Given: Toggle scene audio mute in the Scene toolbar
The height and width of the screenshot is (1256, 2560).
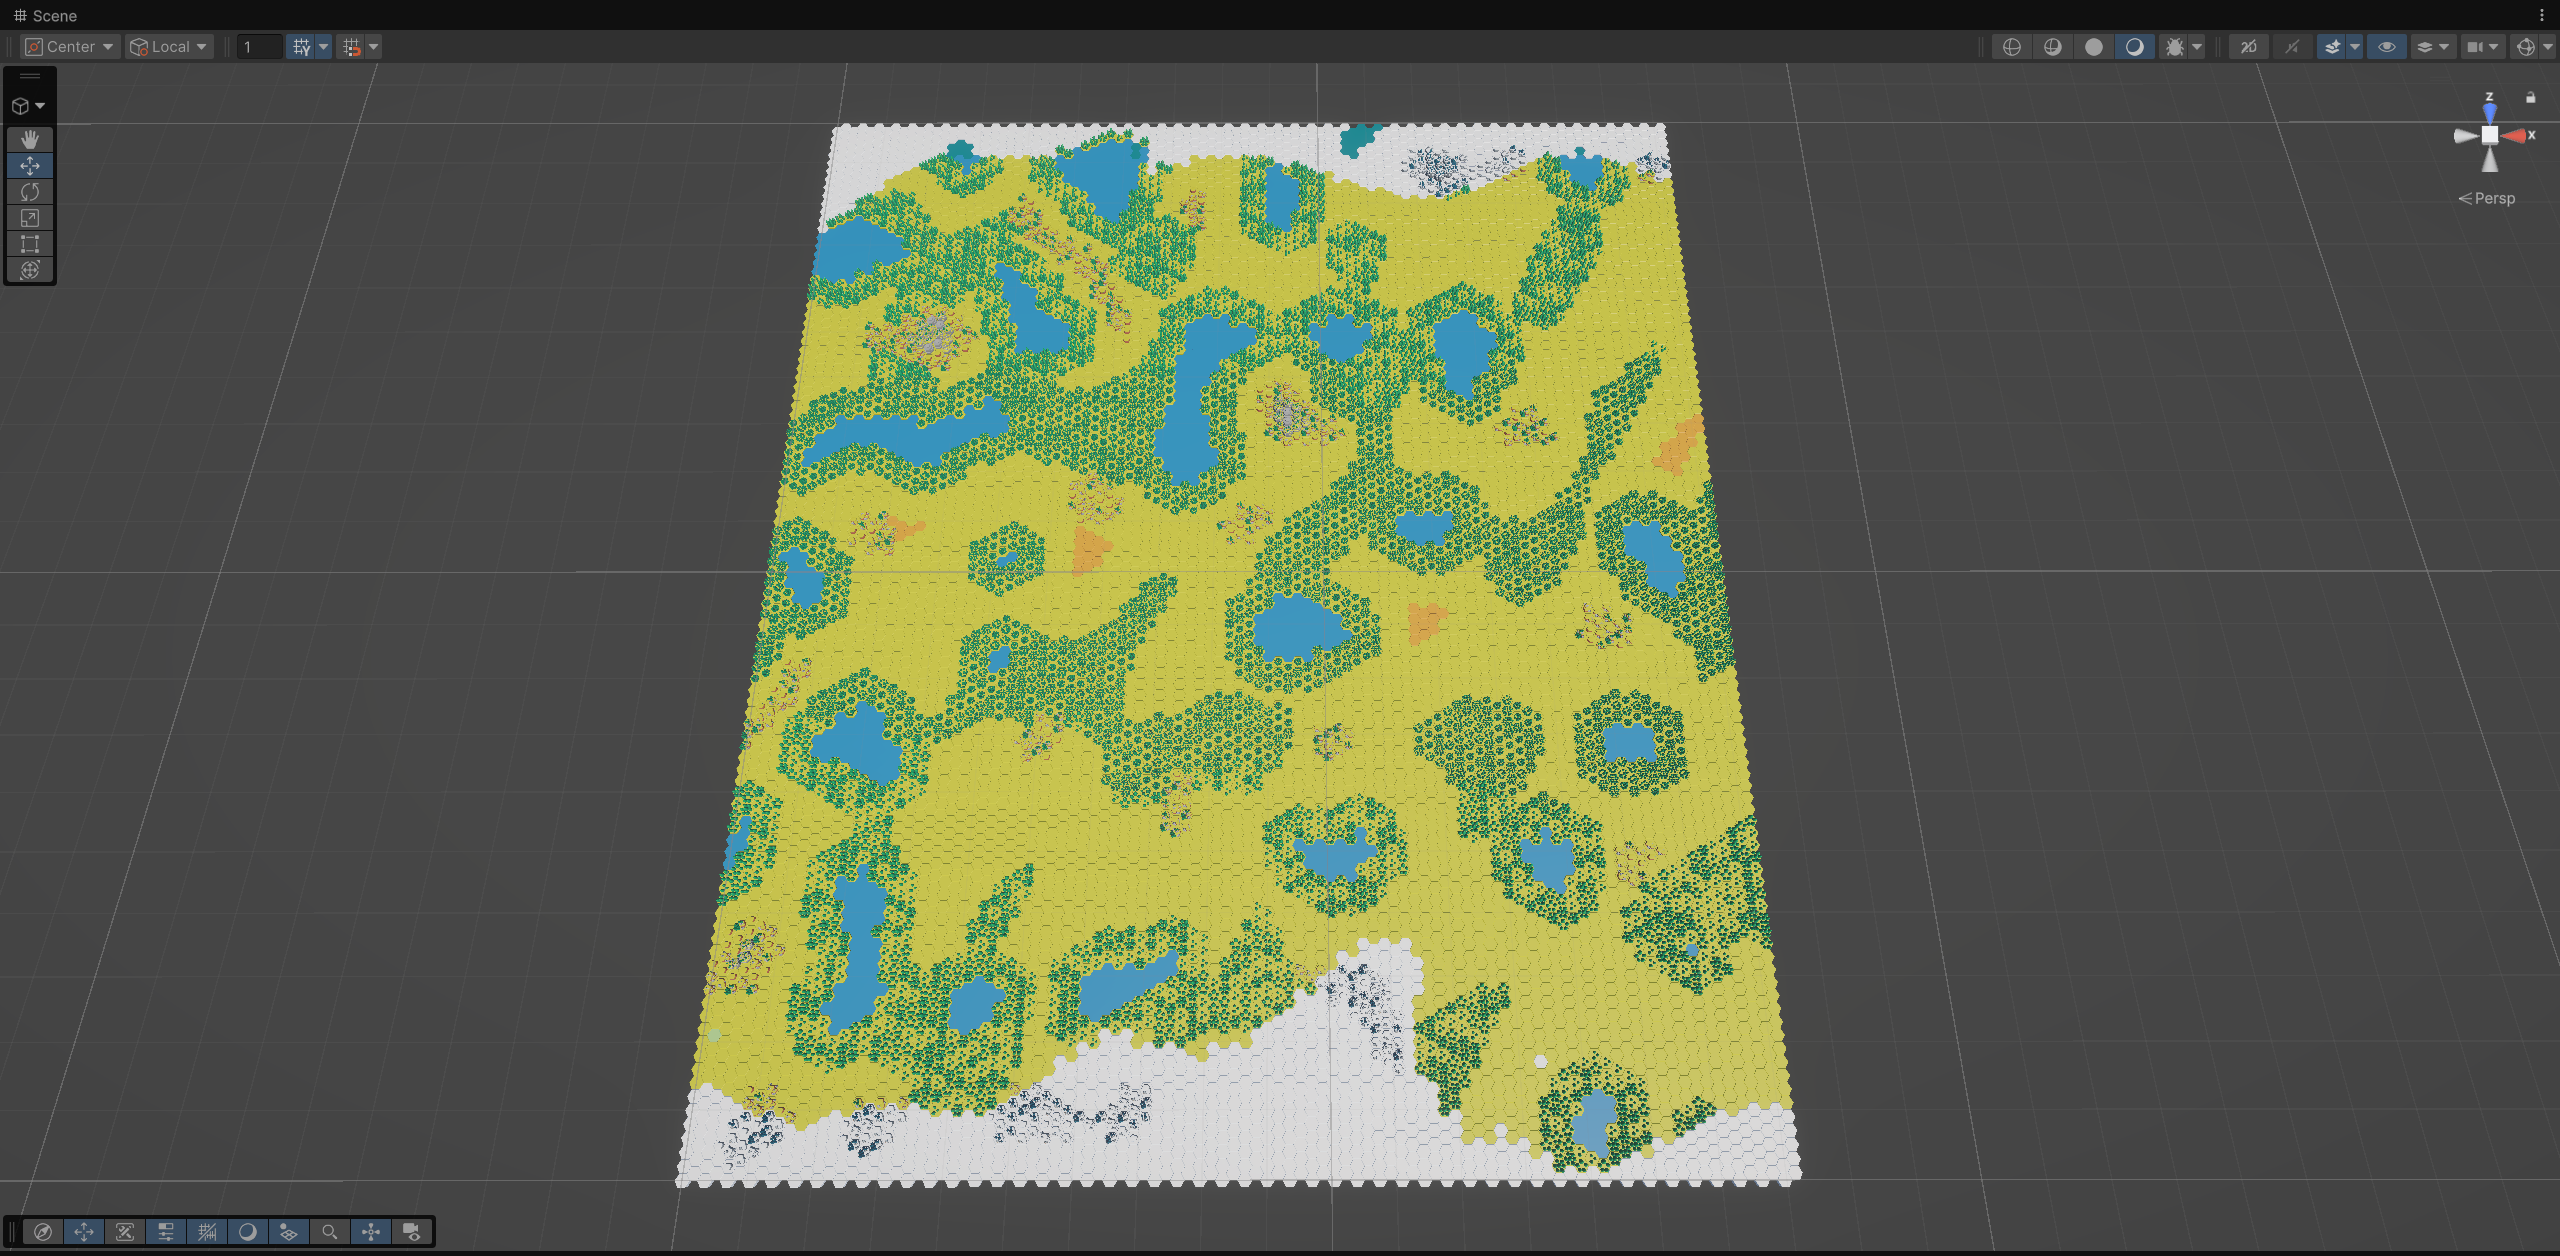Looking at the screenshot, I should (2291, 46).
